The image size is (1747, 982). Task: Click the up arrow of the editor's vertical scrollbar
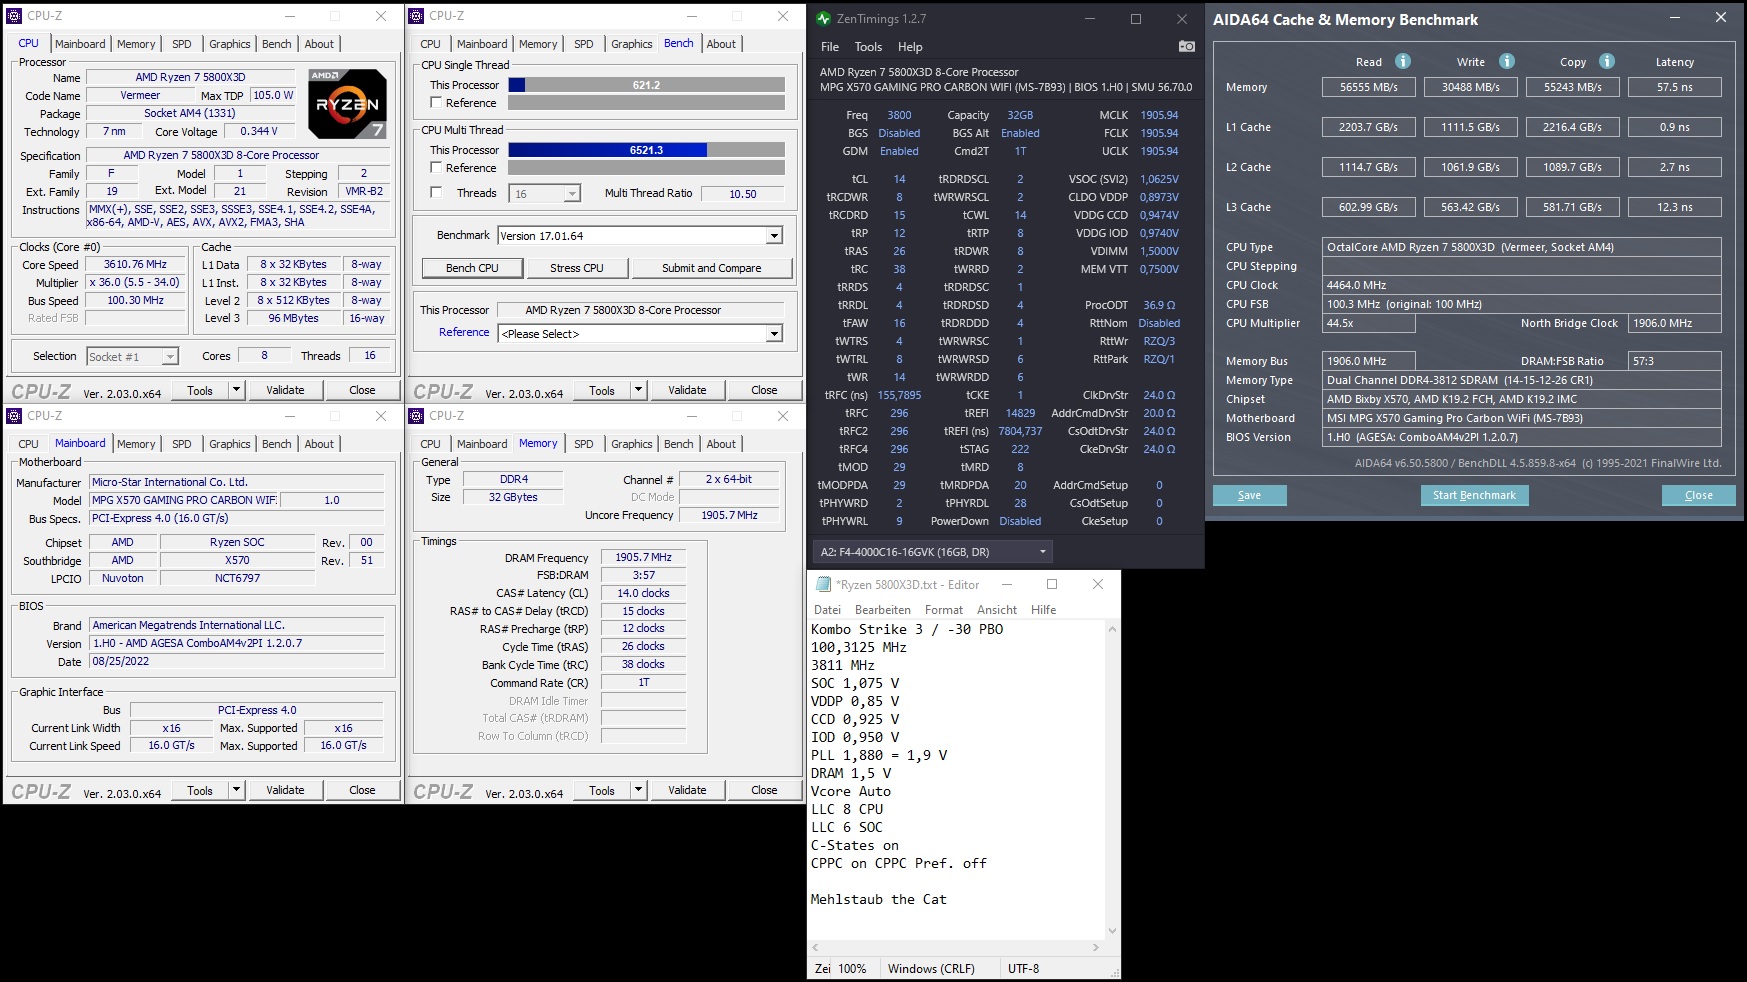[1112, 628]
